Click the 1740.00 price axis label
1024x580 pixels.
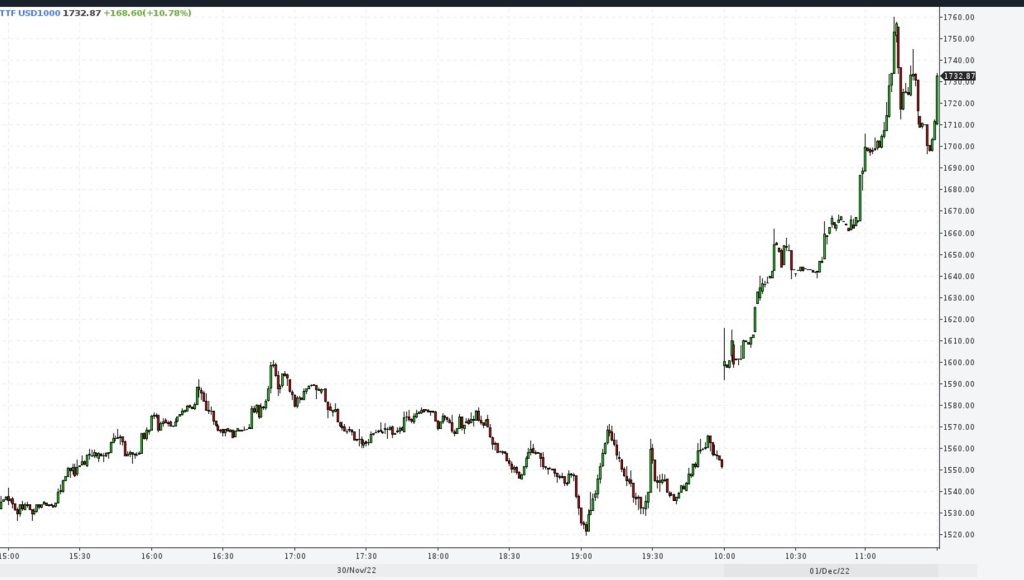(x=959, y=61)
